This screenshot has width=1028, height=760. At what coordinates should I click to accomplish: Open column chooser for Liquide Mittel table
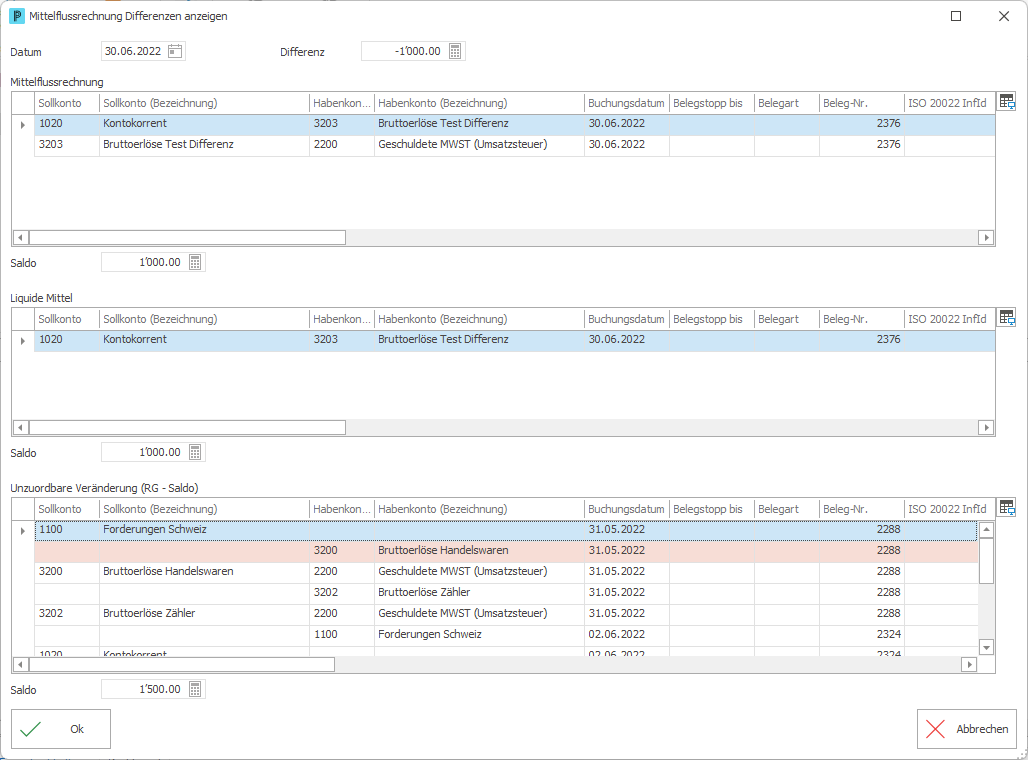pos(1007,318)
